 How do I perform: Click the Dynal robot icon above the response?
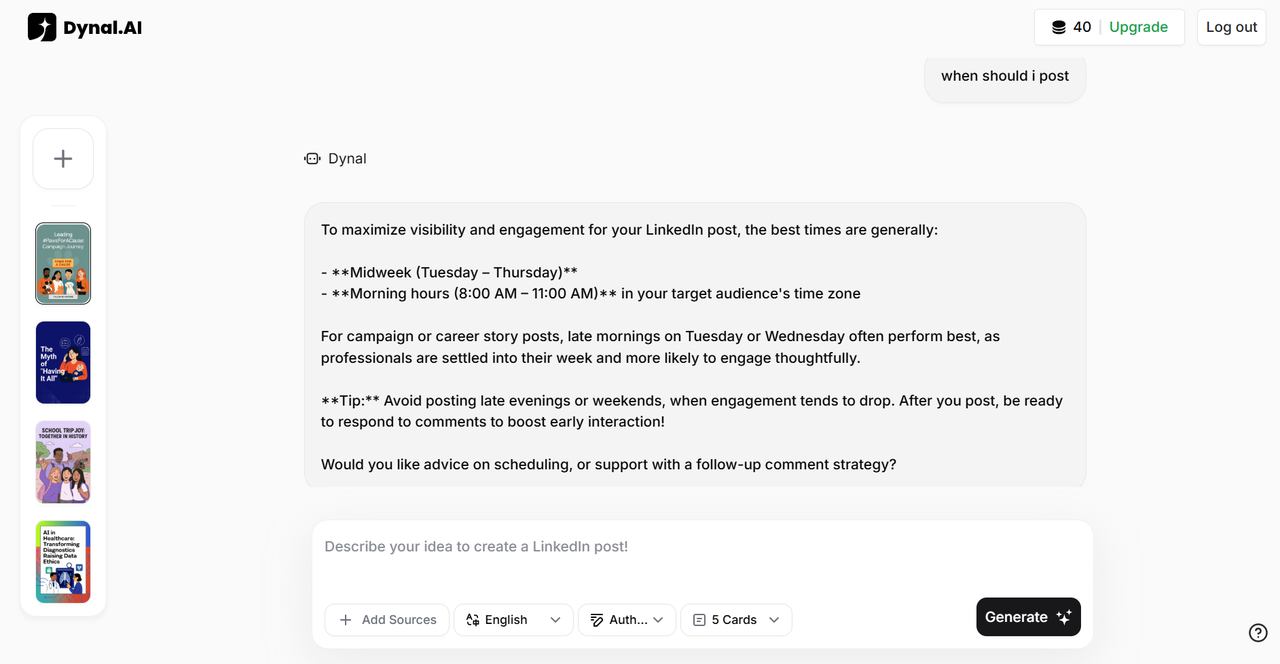click(x=311, y=158)
